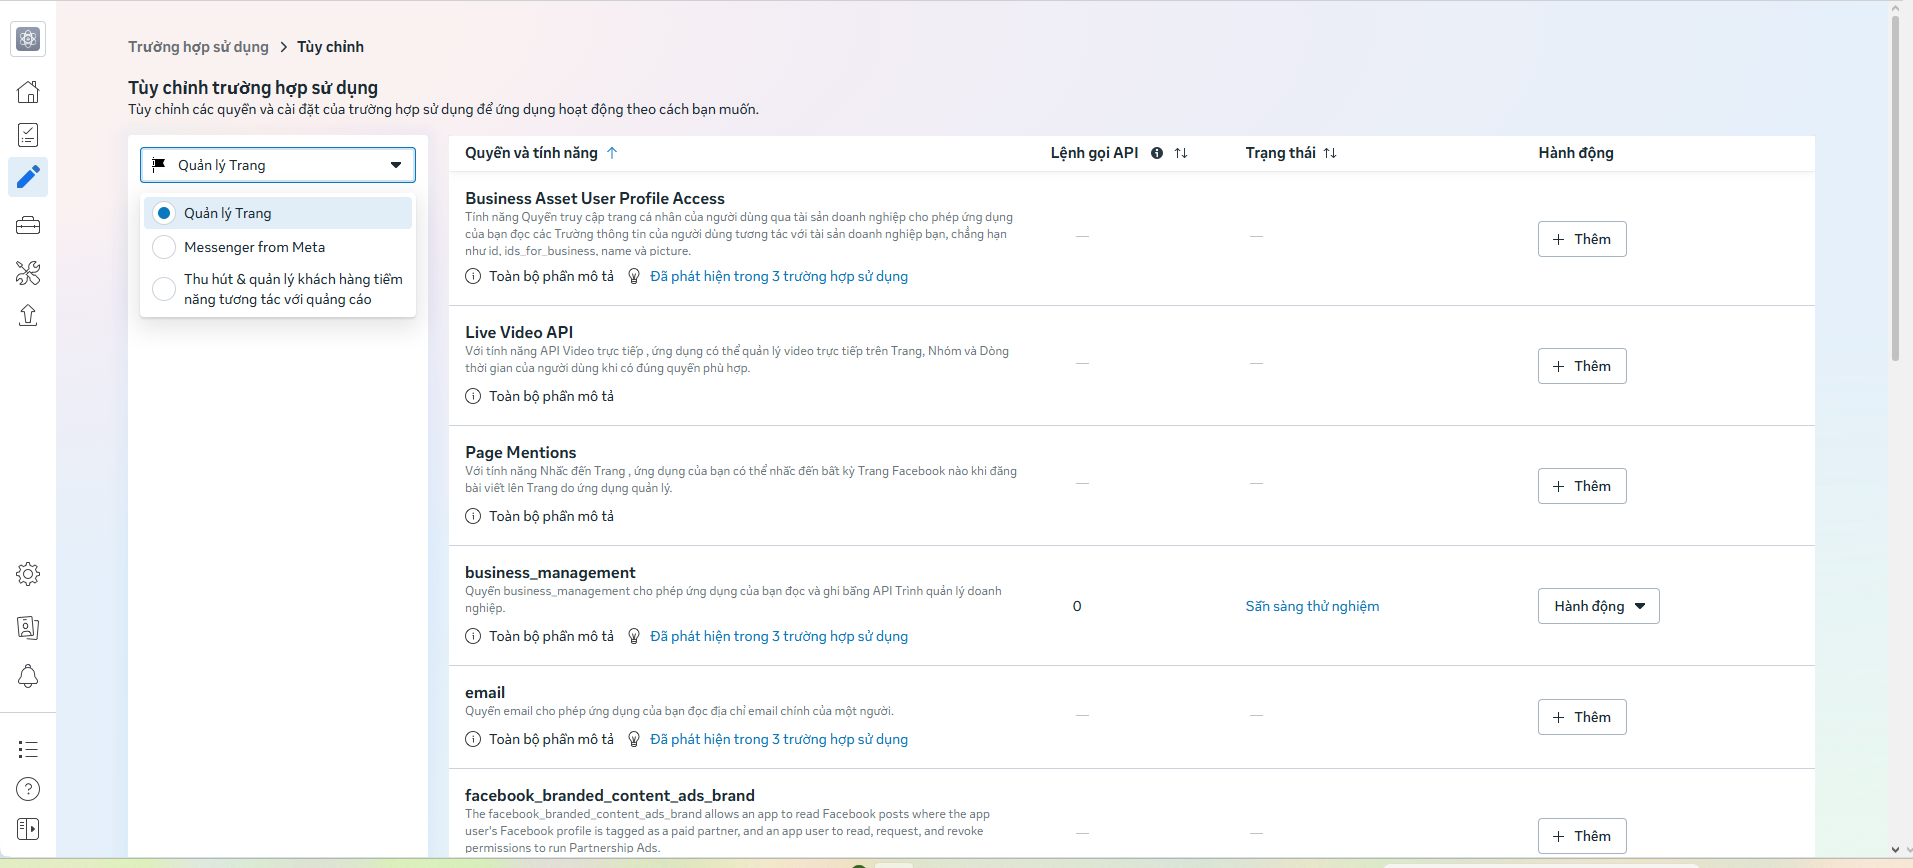Click Thêm for Live Video API
1913x868 pixels.
click(x=1582, y=366)
